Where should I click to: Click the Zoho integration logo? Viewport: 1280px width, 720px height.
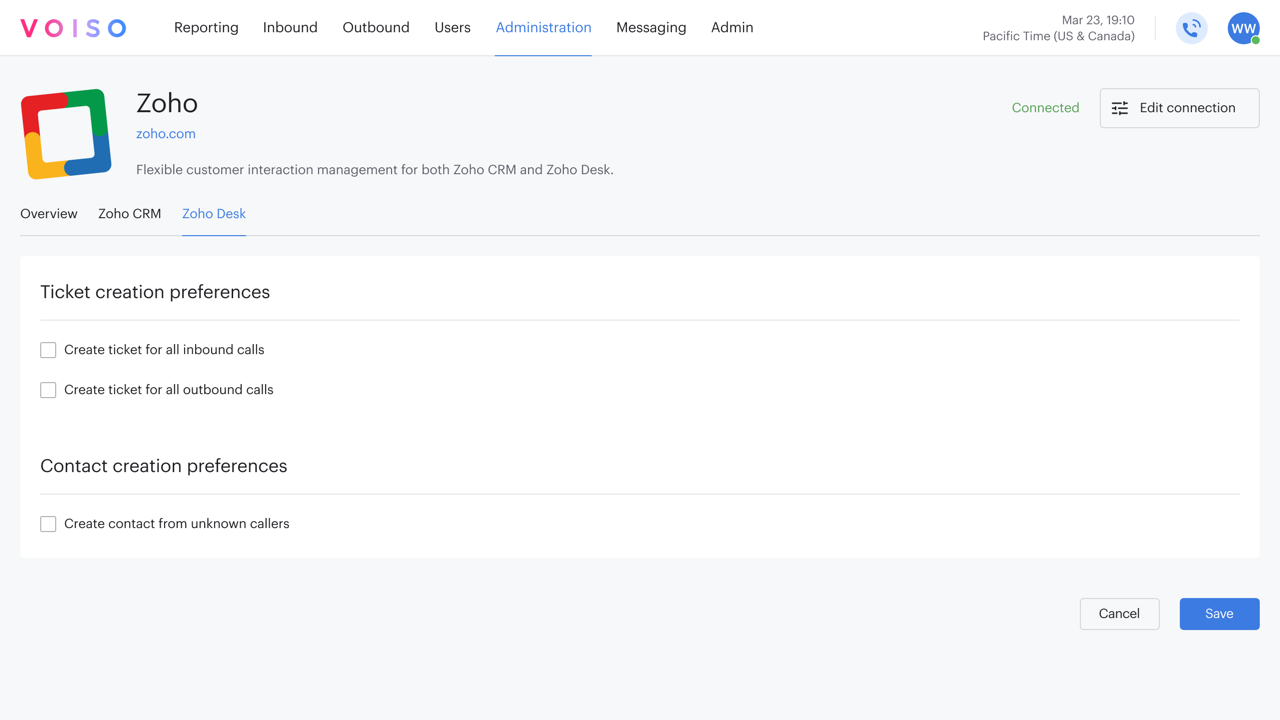point(66,134)
